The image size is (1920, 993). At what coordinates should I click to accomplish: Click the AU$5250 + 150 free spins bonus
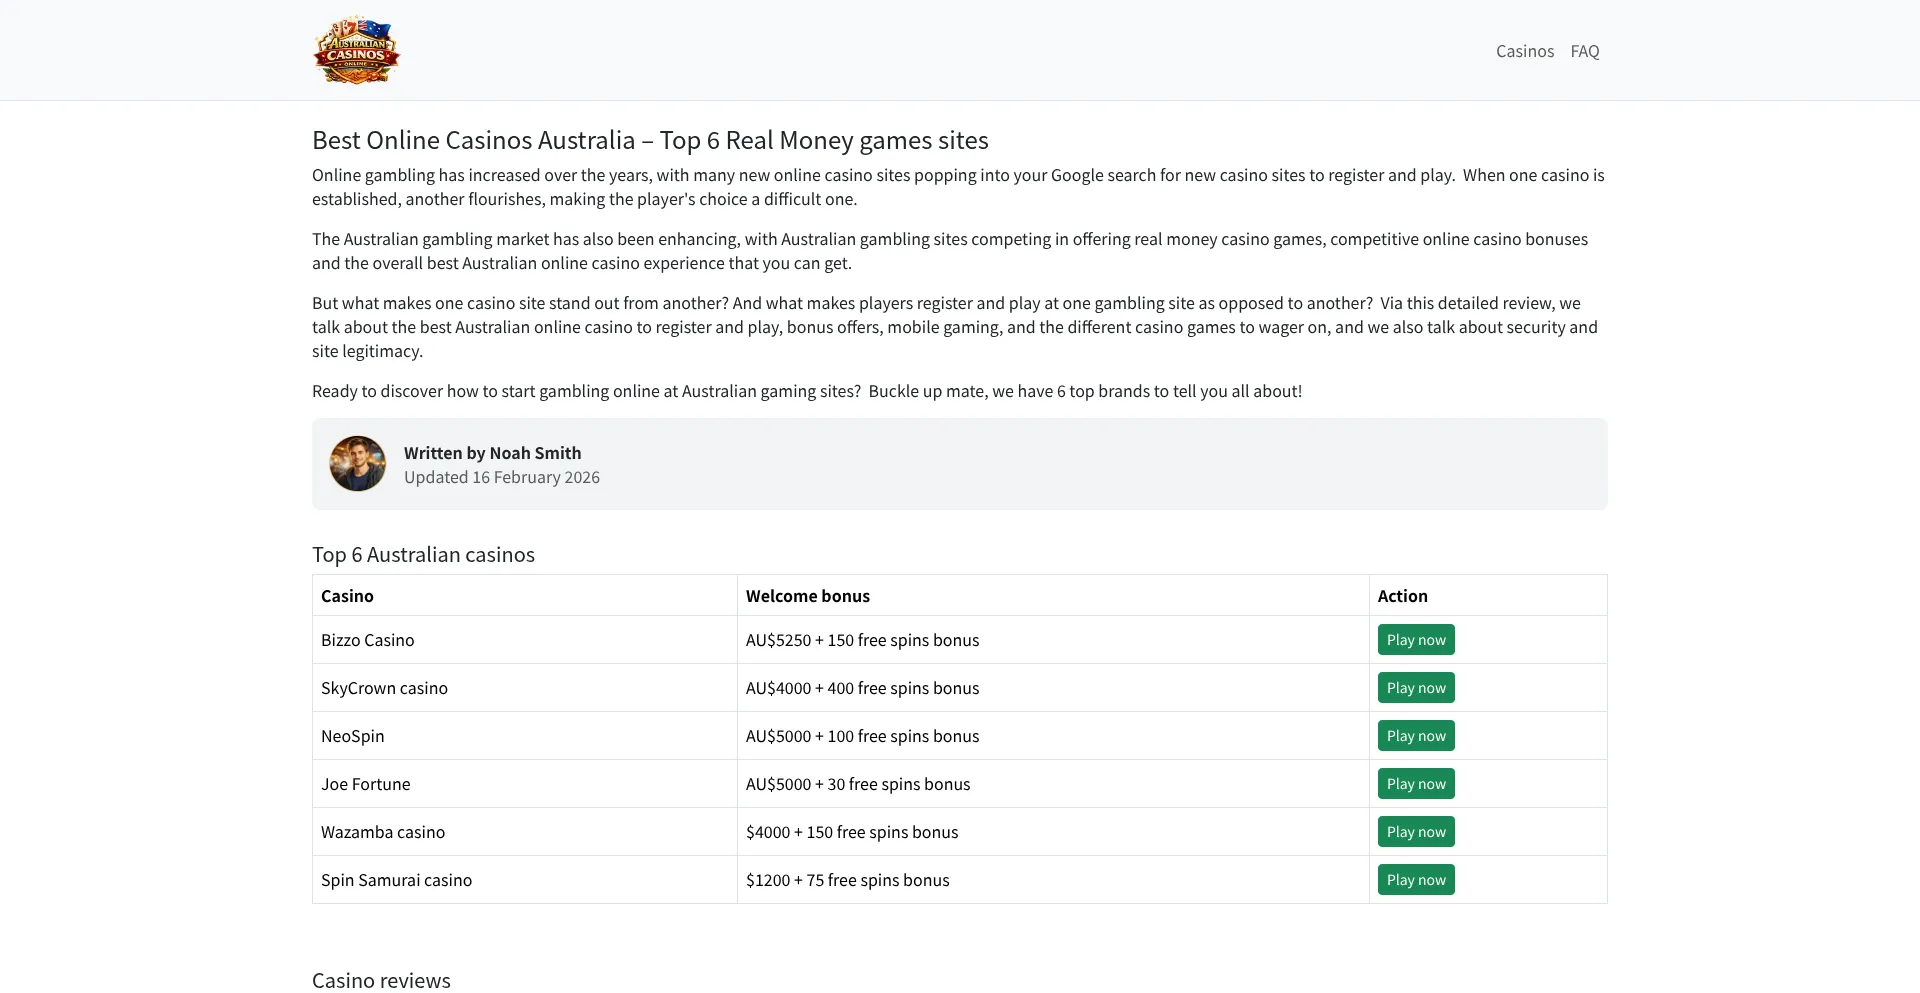[x=862, y=640]
